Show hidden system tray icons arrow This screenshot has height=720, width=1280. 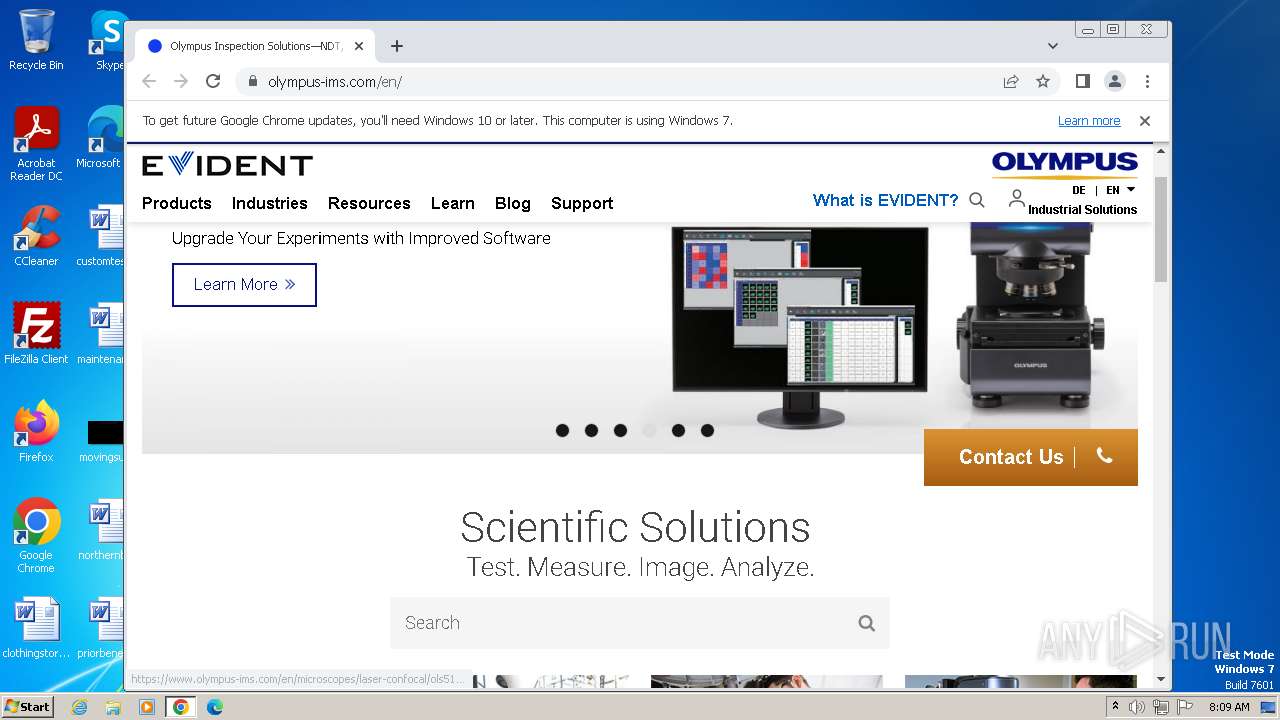[1115, 707]
